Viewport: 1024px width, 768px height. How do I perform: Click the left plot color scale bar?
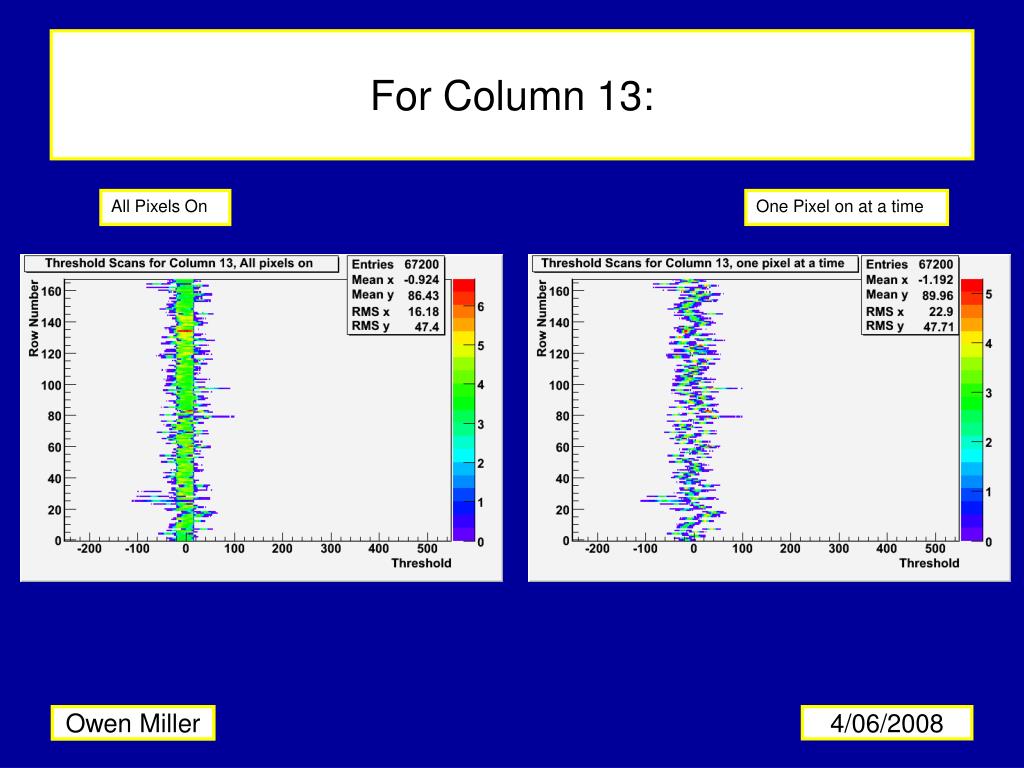(x=464, y=410)
